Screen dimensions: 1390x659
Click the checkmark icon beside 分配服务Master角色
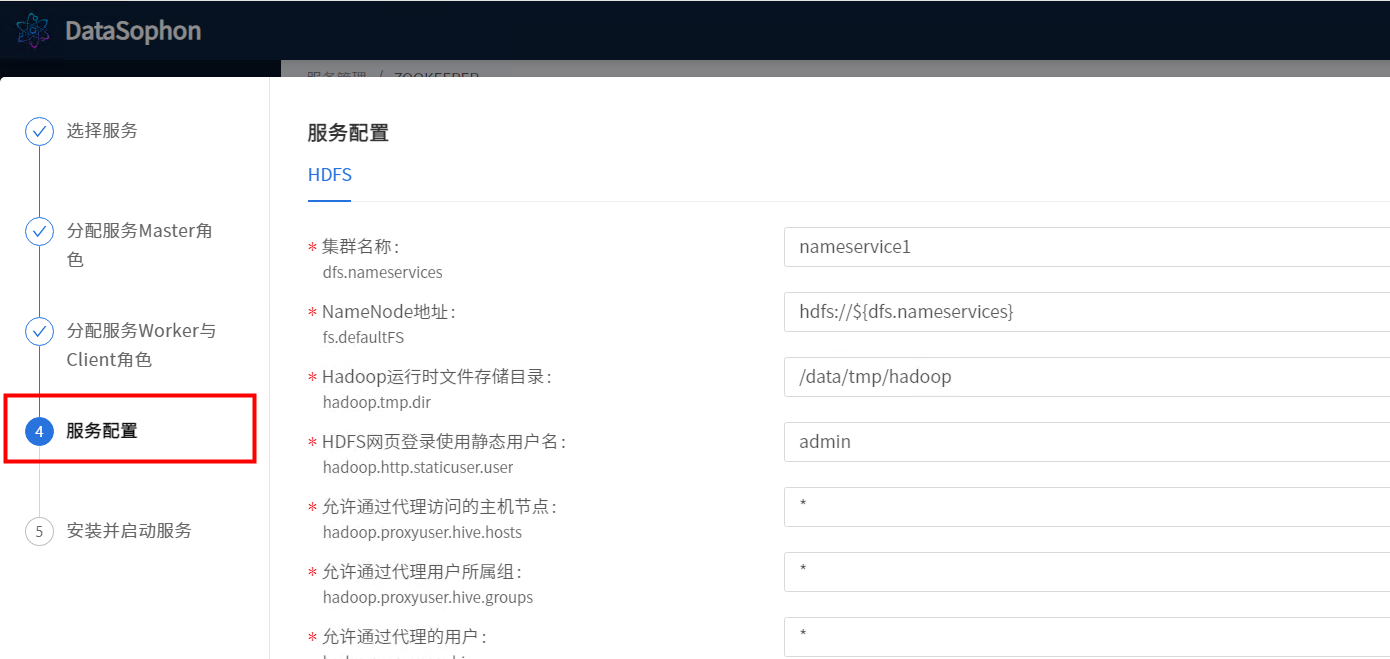tap(39, 231)
